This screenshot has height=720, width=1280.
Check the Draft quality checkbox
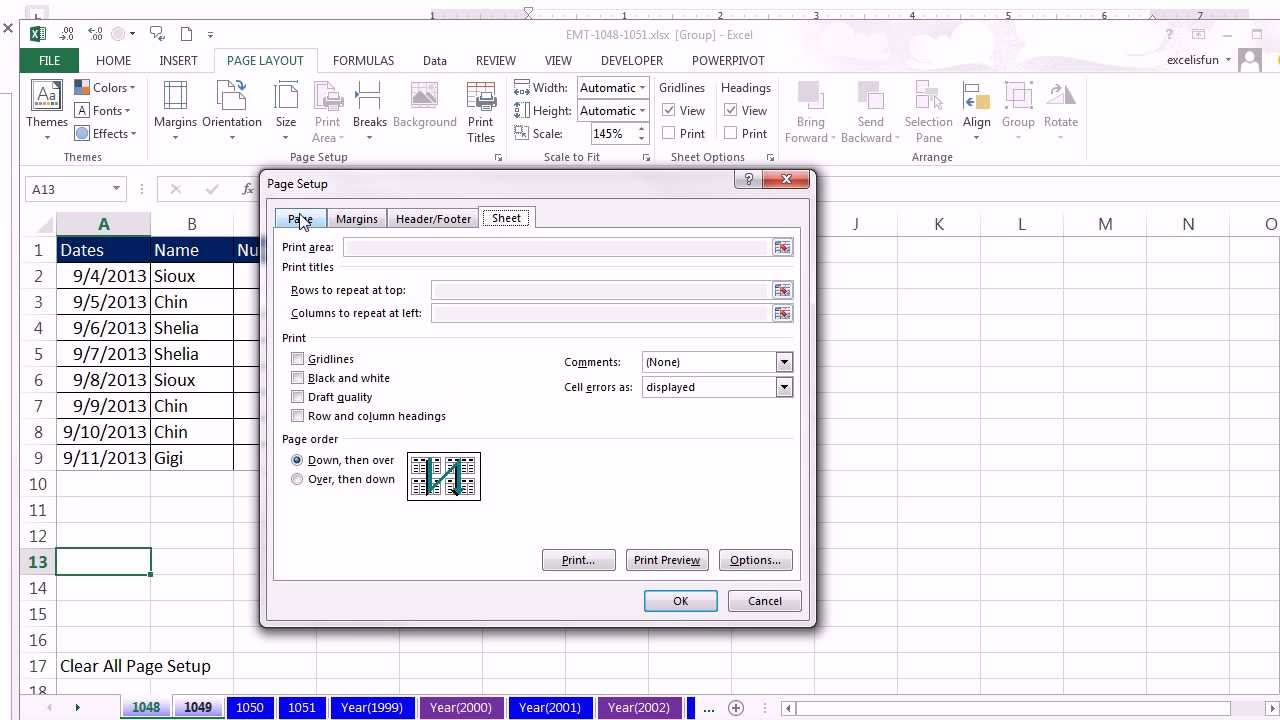click(x=297, y=396)
